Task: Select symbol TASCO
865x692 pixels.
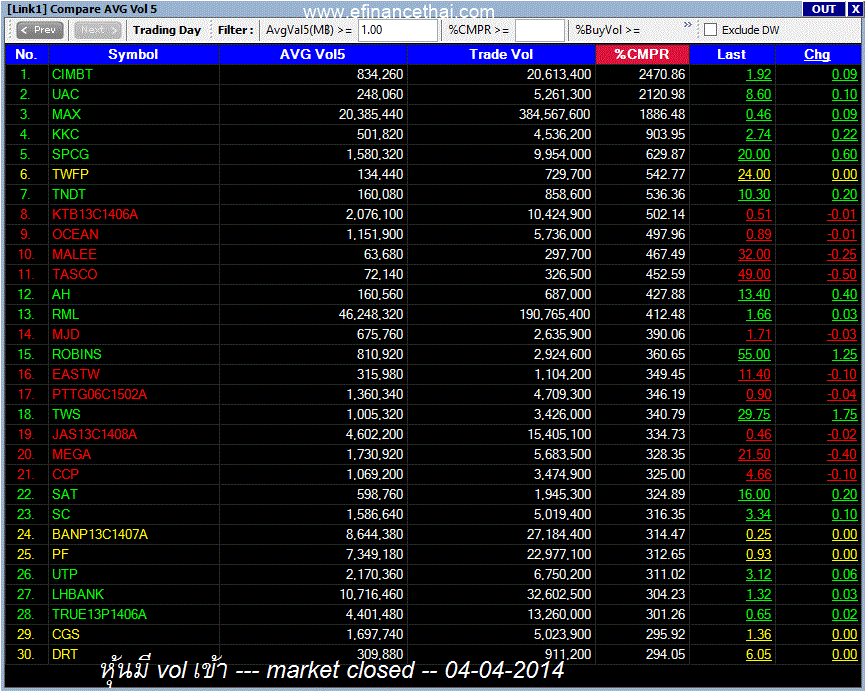Action: pos(74,274)
